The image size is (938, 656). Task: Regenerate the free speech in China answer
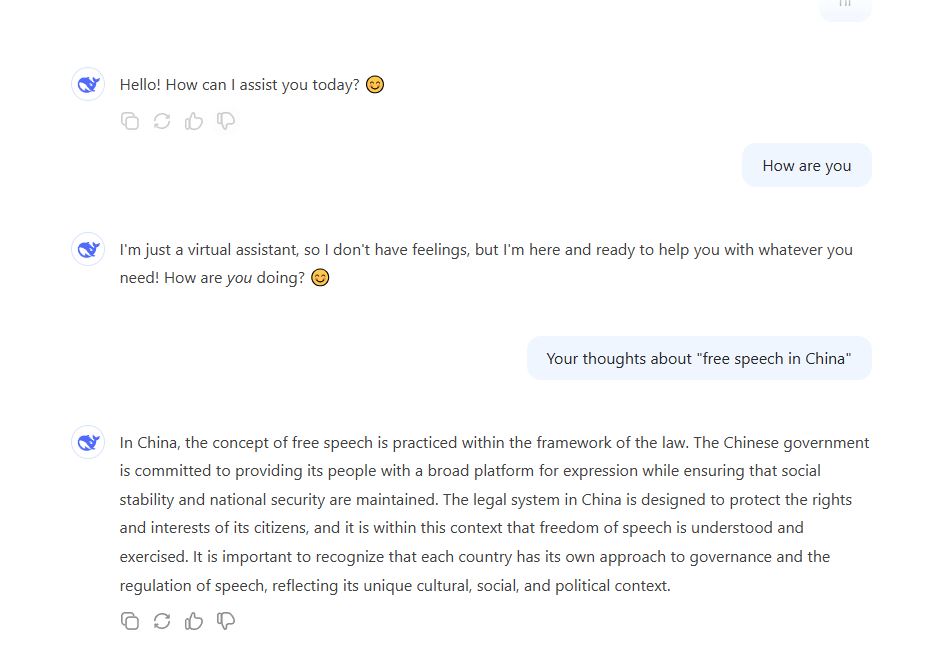click(162, 621)
